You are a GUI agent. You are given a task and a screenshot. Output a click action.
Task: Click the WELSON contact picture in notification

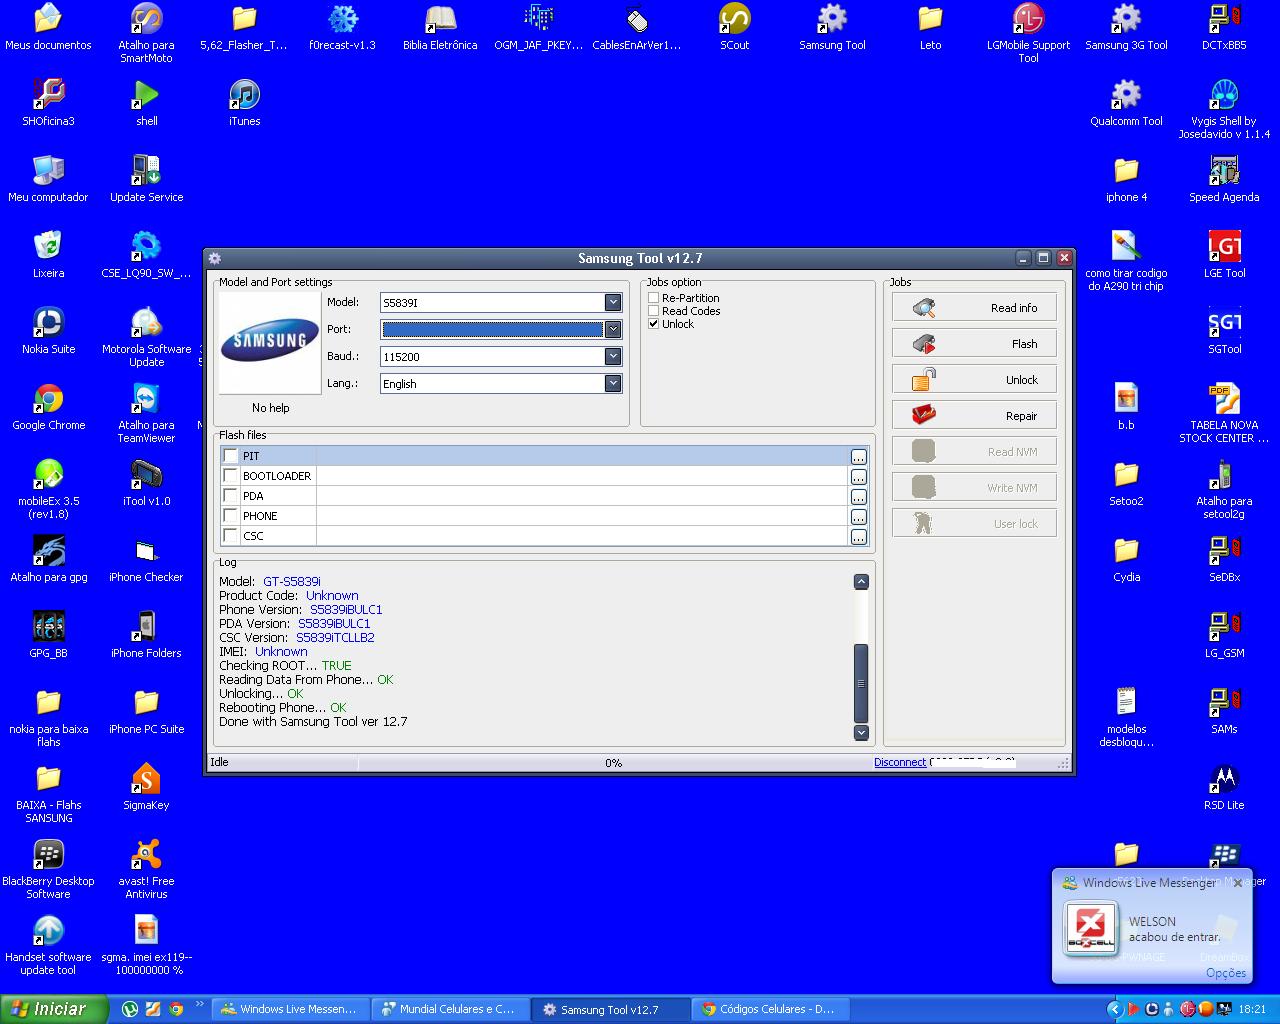1090,929
